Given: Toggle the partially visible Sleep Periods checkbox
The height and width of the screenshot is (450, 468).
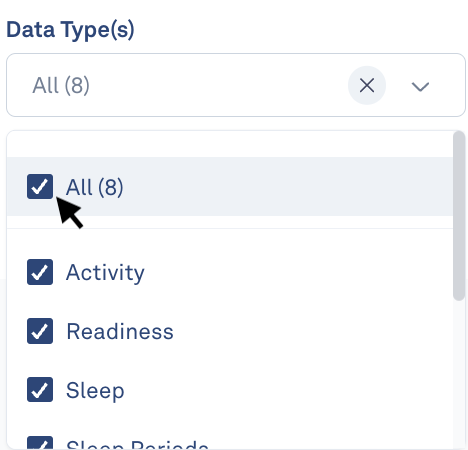Looking at the screenshot, I should pos(40,442).
